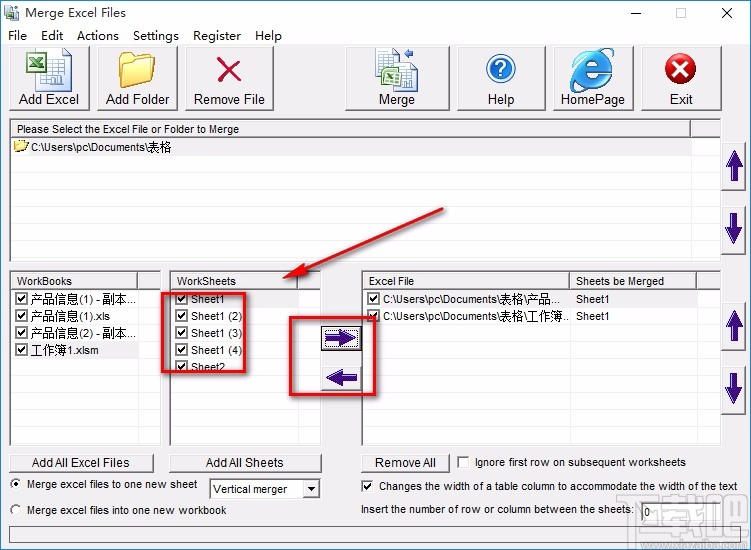The image size is (751, 550).
Task: Click the folder icon beside the C:\Users\pc\Documents path
Action: click(21, 146)
